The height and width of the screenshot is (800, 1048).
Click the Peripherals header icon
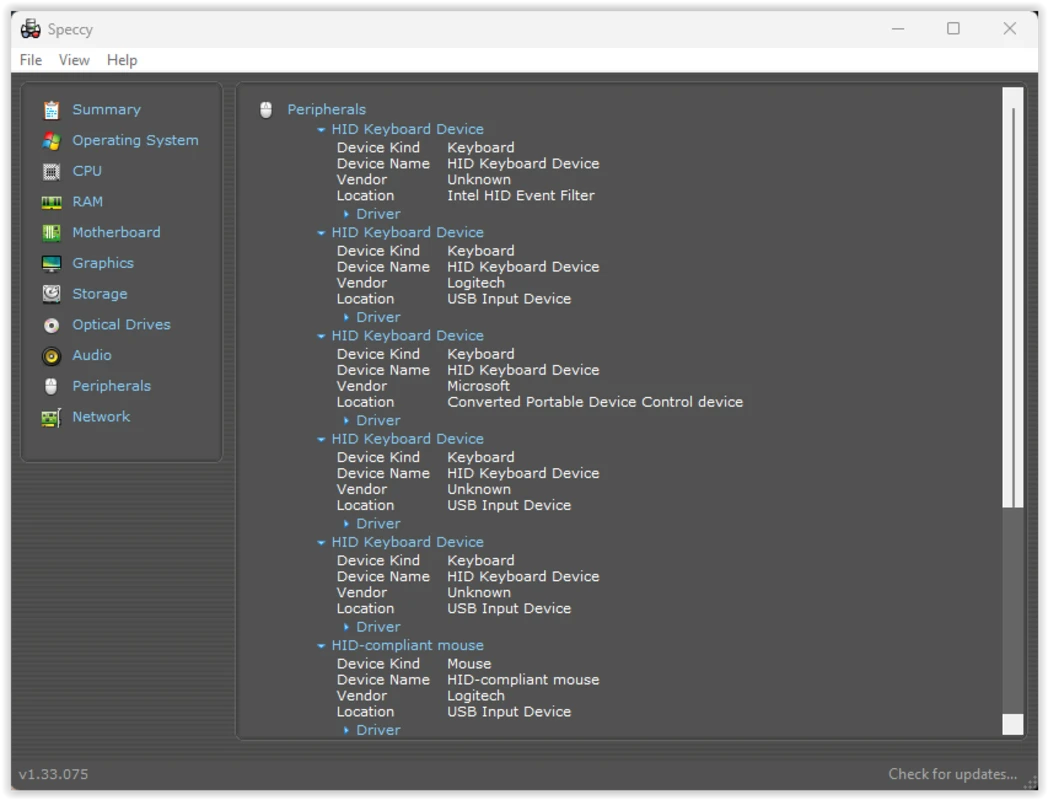tap(265, 109)
